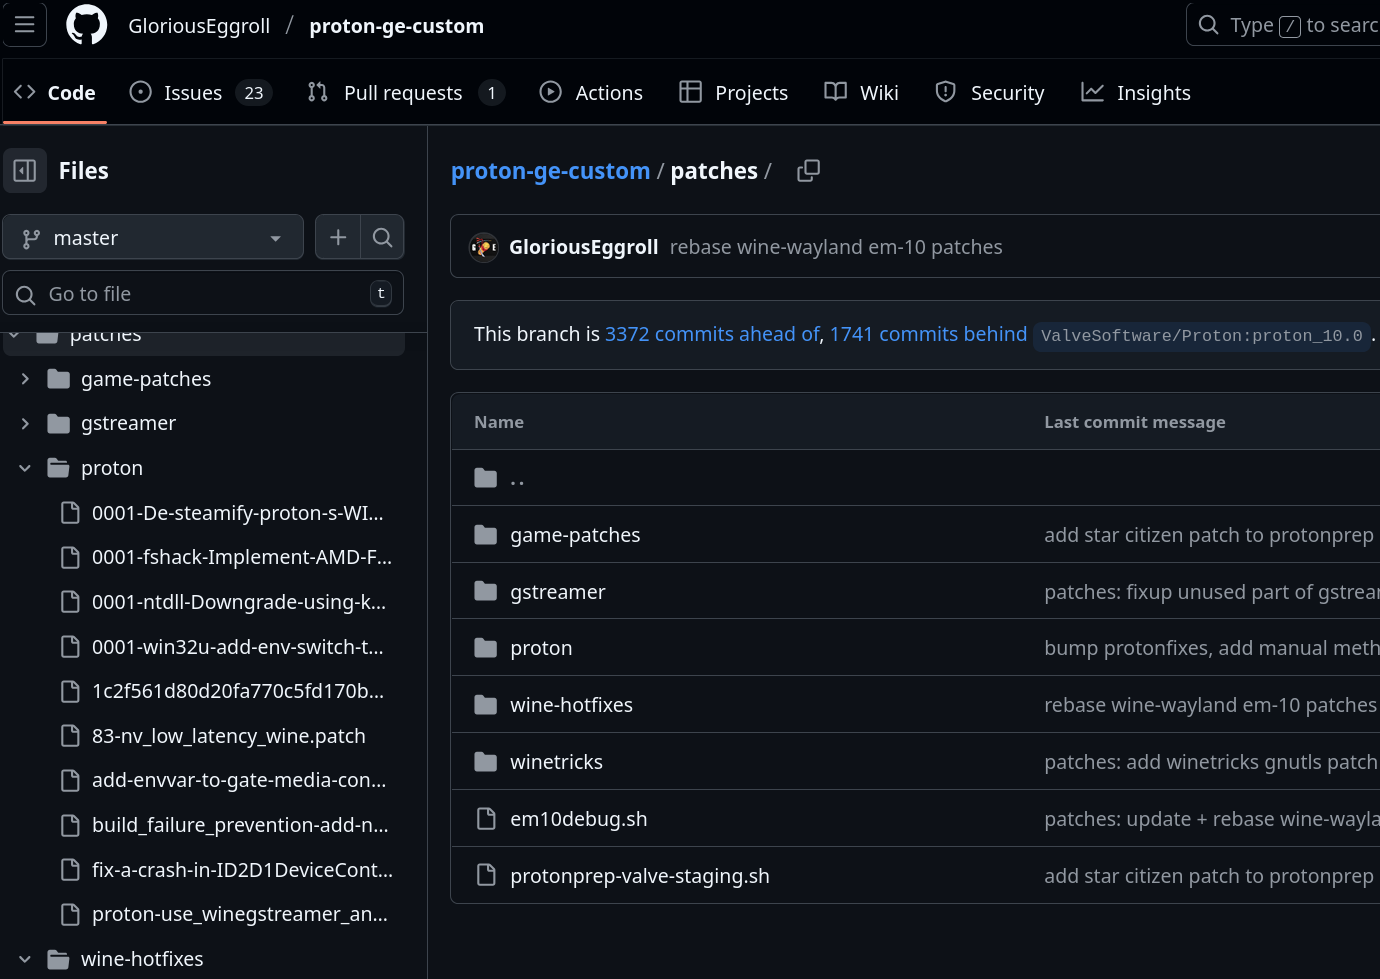The image size is (1380, 979).
Task: Copy the patches path to clipboard
Action: click(x=808, y=171)
